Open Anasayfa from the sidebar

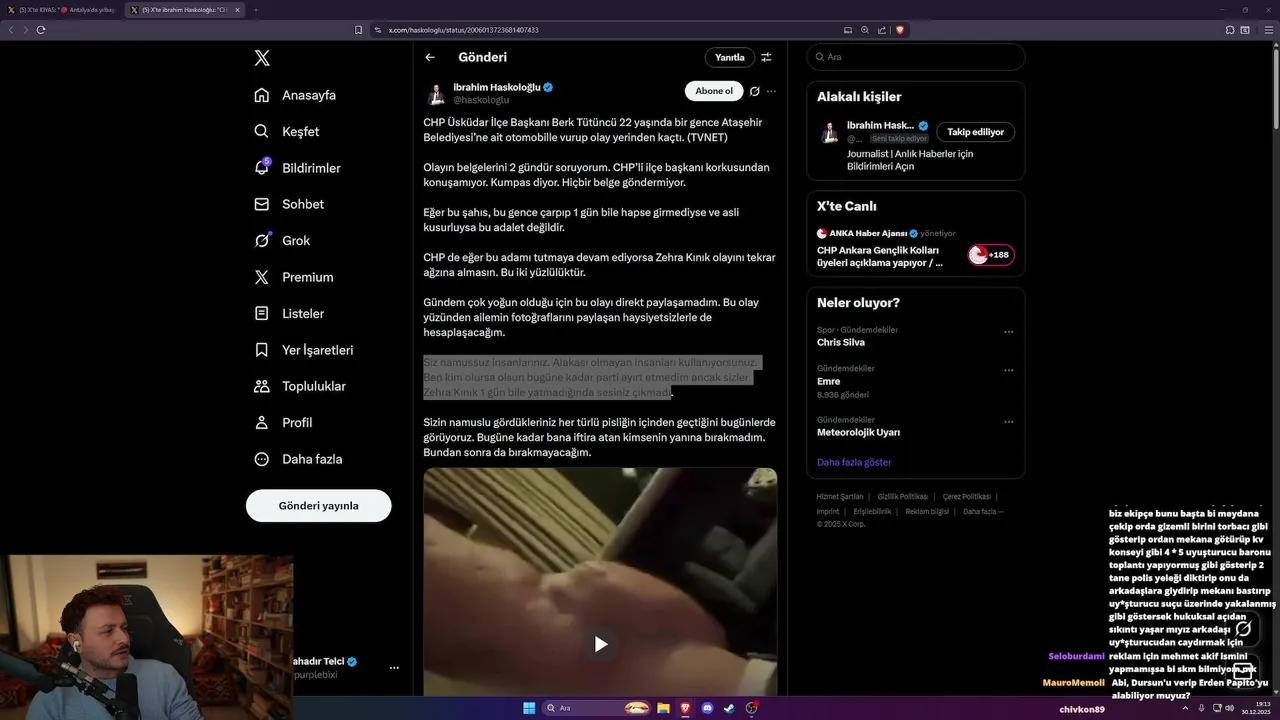295,95
